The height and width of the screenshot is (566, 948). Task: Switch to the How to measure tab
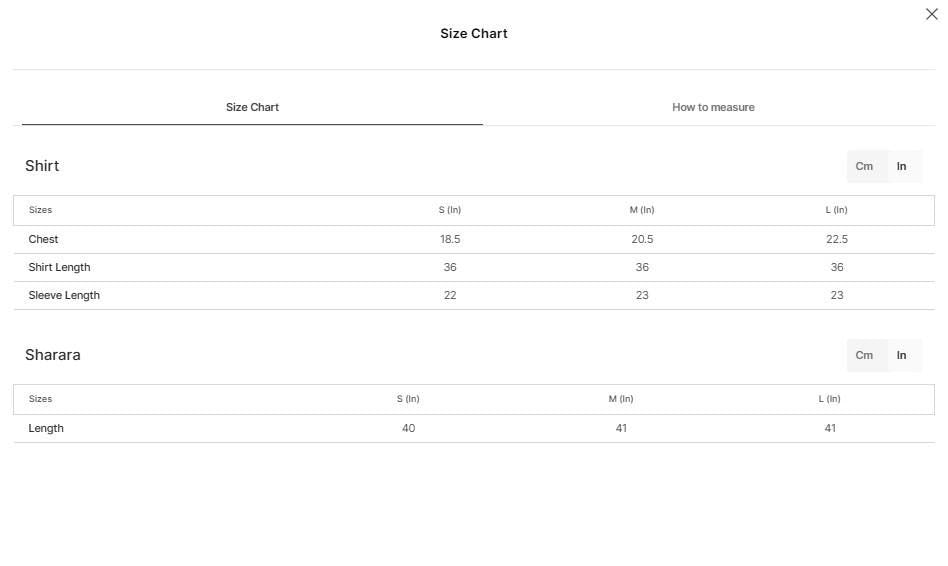click(x=713, y=107)
